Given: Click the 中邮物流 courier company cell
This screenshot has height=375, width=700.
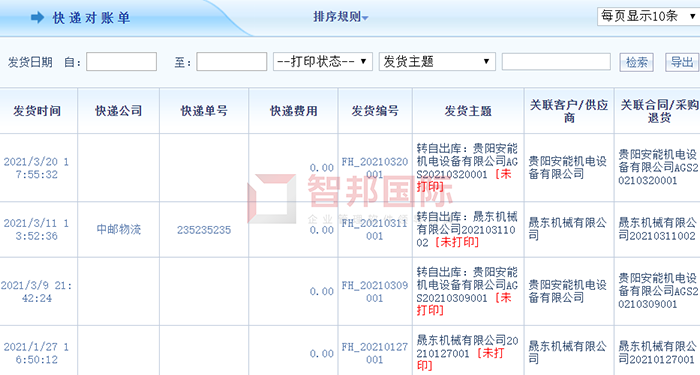Looking at the screenshot, I should [x=119, y=229].
